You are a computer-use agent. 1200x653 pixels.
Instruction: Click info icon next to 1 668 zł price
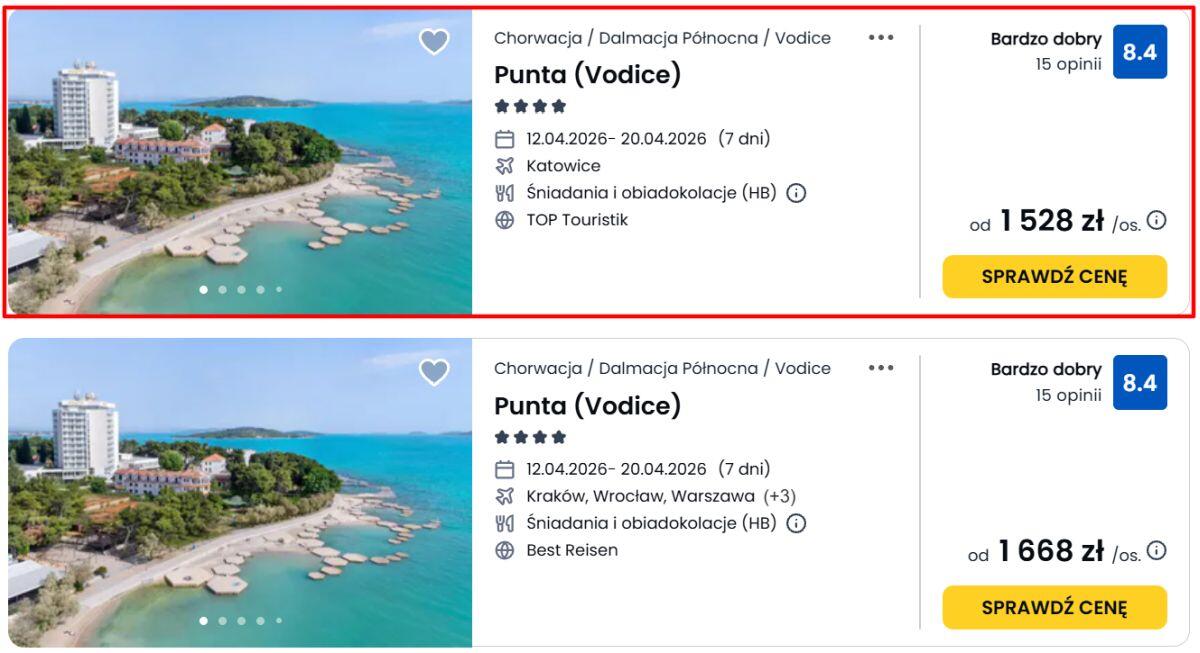[x=1157, y=550]
